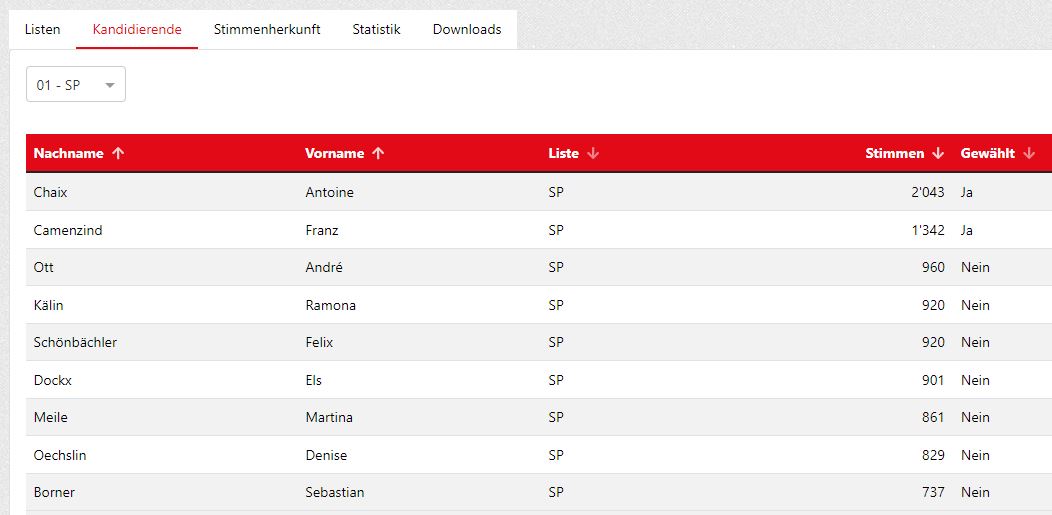Select vote count 1'342
Viewport: 1052px width, 515px height.
(x=928, y=230)
